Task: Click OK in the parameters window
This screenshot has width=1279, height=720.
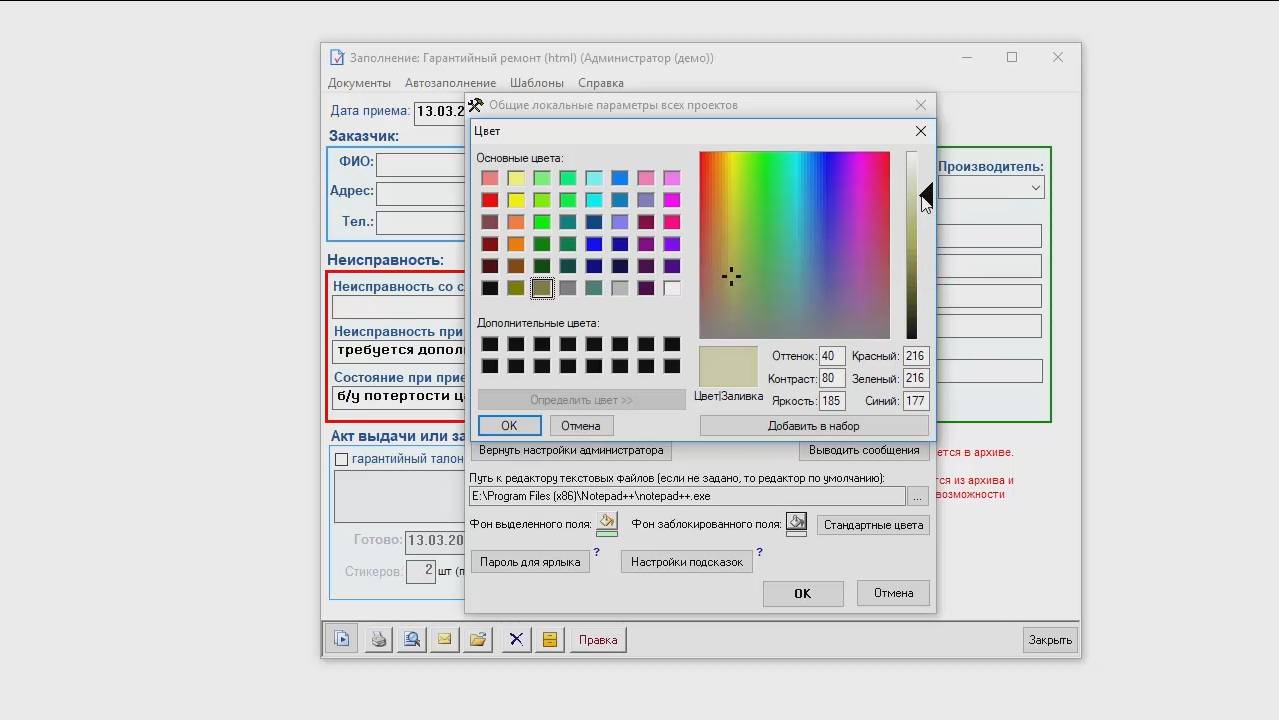Action: tap(803, 593)
